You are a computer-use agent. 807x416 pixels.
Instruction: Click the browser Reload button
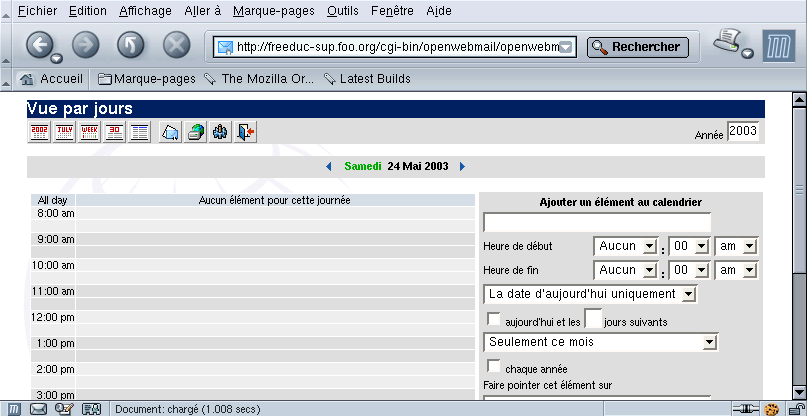pos(132,46)
